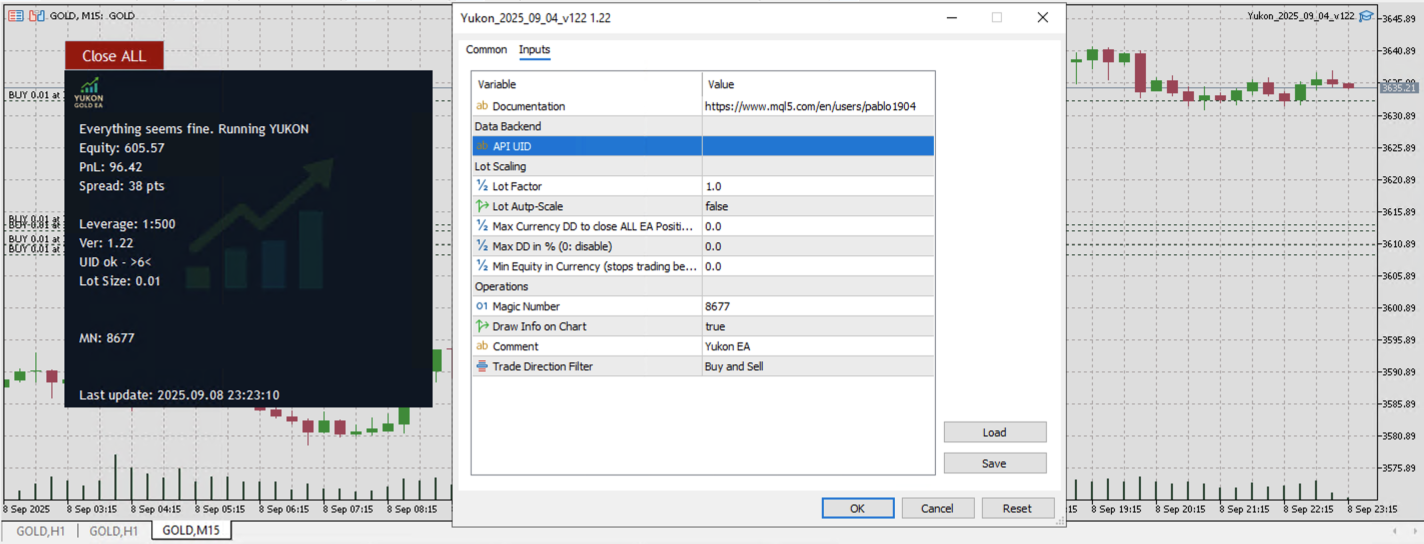Screen dimensions: 1424x544
Task: Click the empty API UID value field
Action: click(818, 146)
